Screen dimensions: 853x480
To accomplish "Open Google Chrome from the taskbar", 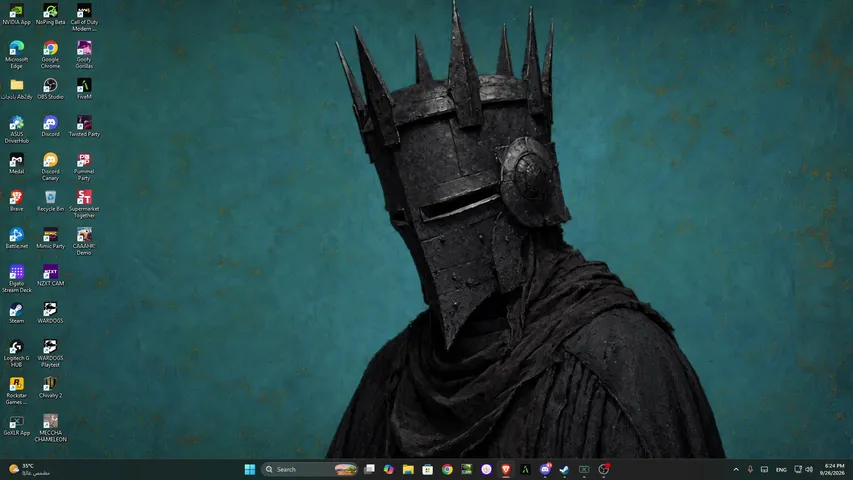I will [x=447, y=469].
